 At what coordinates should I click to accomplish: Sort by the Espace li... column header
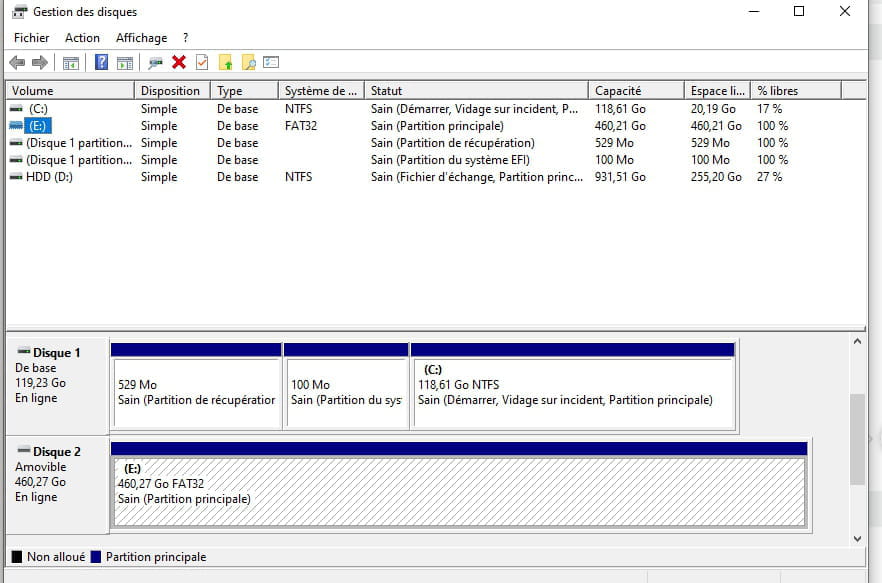718,91
